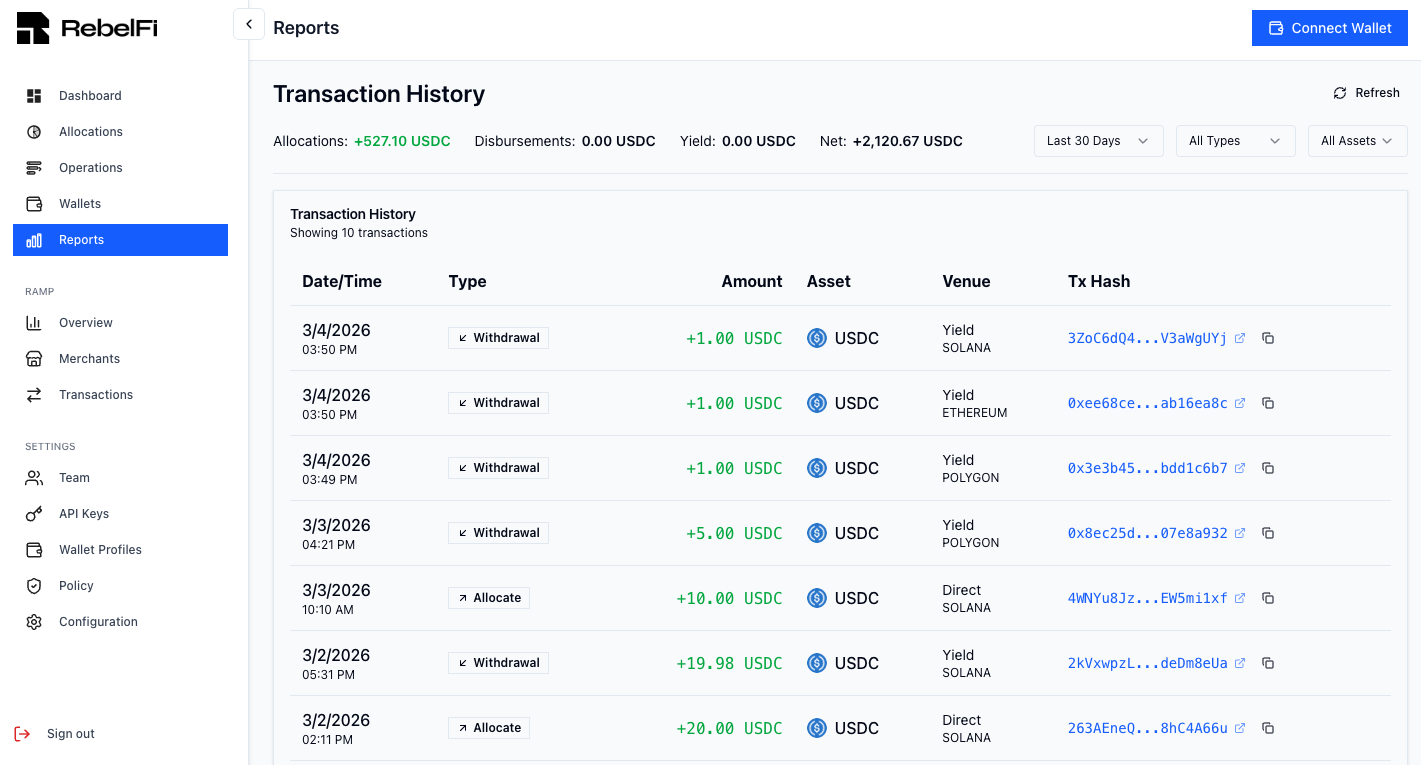This screenshot has height=765, width=1421.
Task: Select the API Keys icon
Action: pyautogui.click(x=33, y=513)
